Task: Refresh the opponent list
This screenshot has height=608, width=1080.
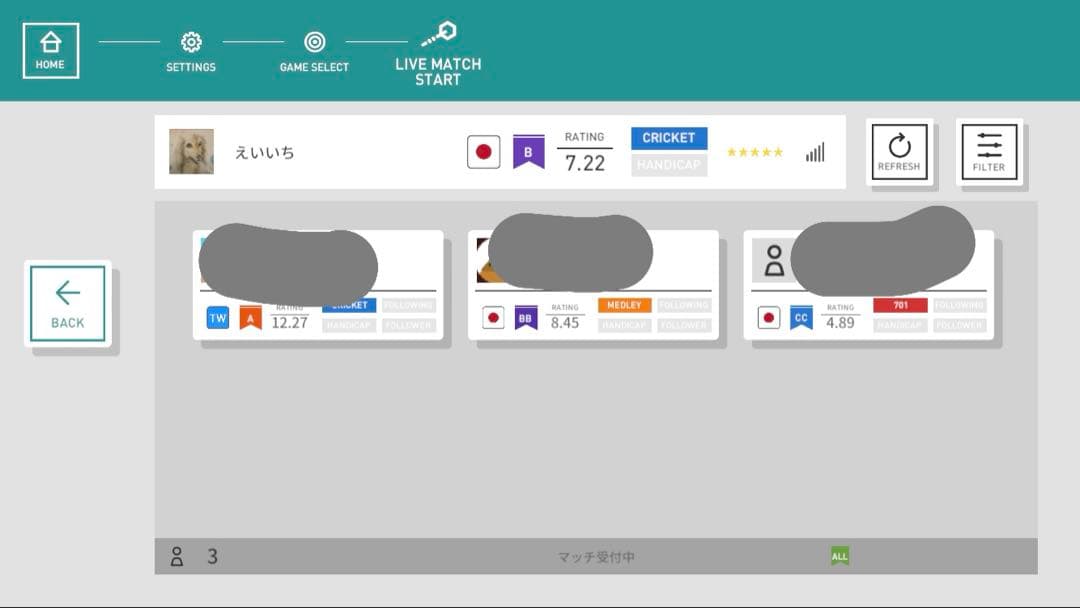Action: (899, 152)
